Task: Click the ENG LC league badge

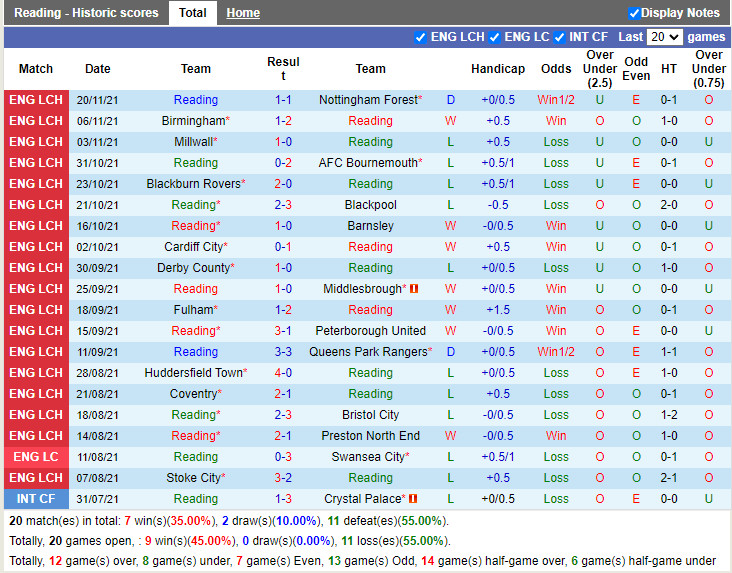Action: point(36,457)
